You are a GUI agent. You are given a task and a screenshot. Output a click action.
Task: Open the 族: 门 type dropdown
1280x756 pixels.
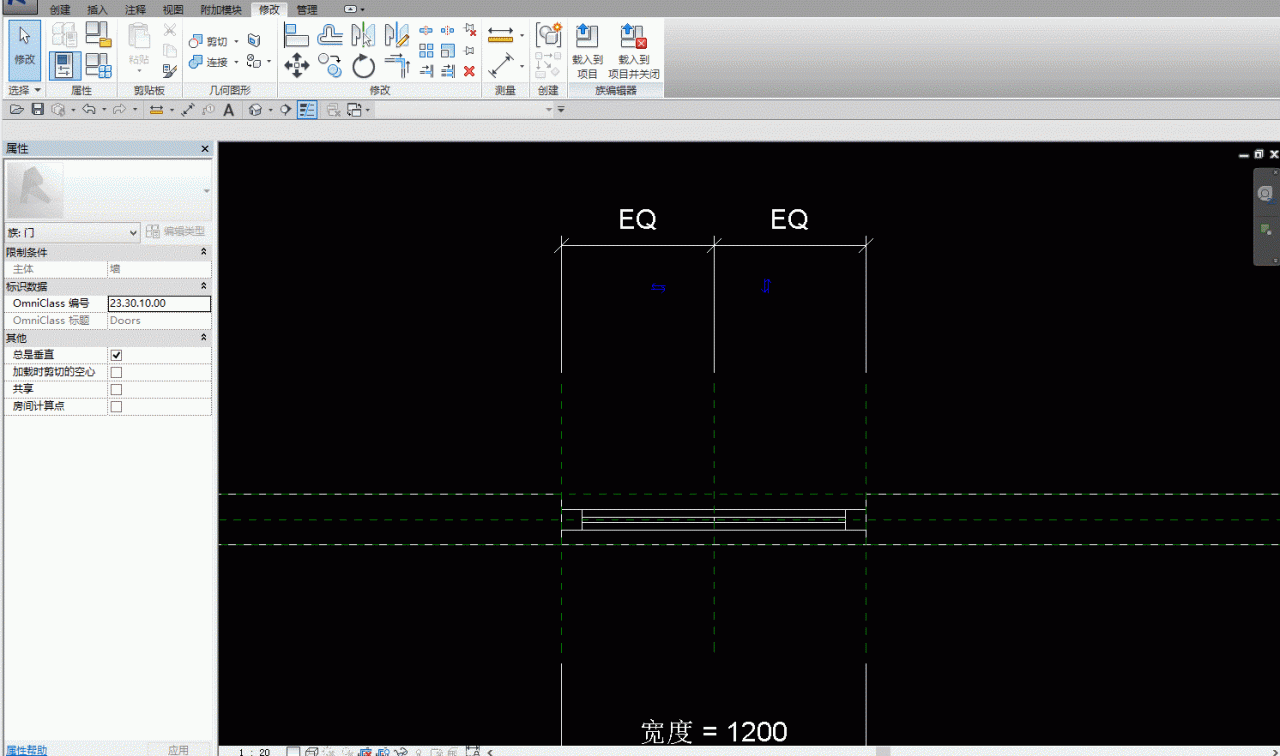(73, 232)
